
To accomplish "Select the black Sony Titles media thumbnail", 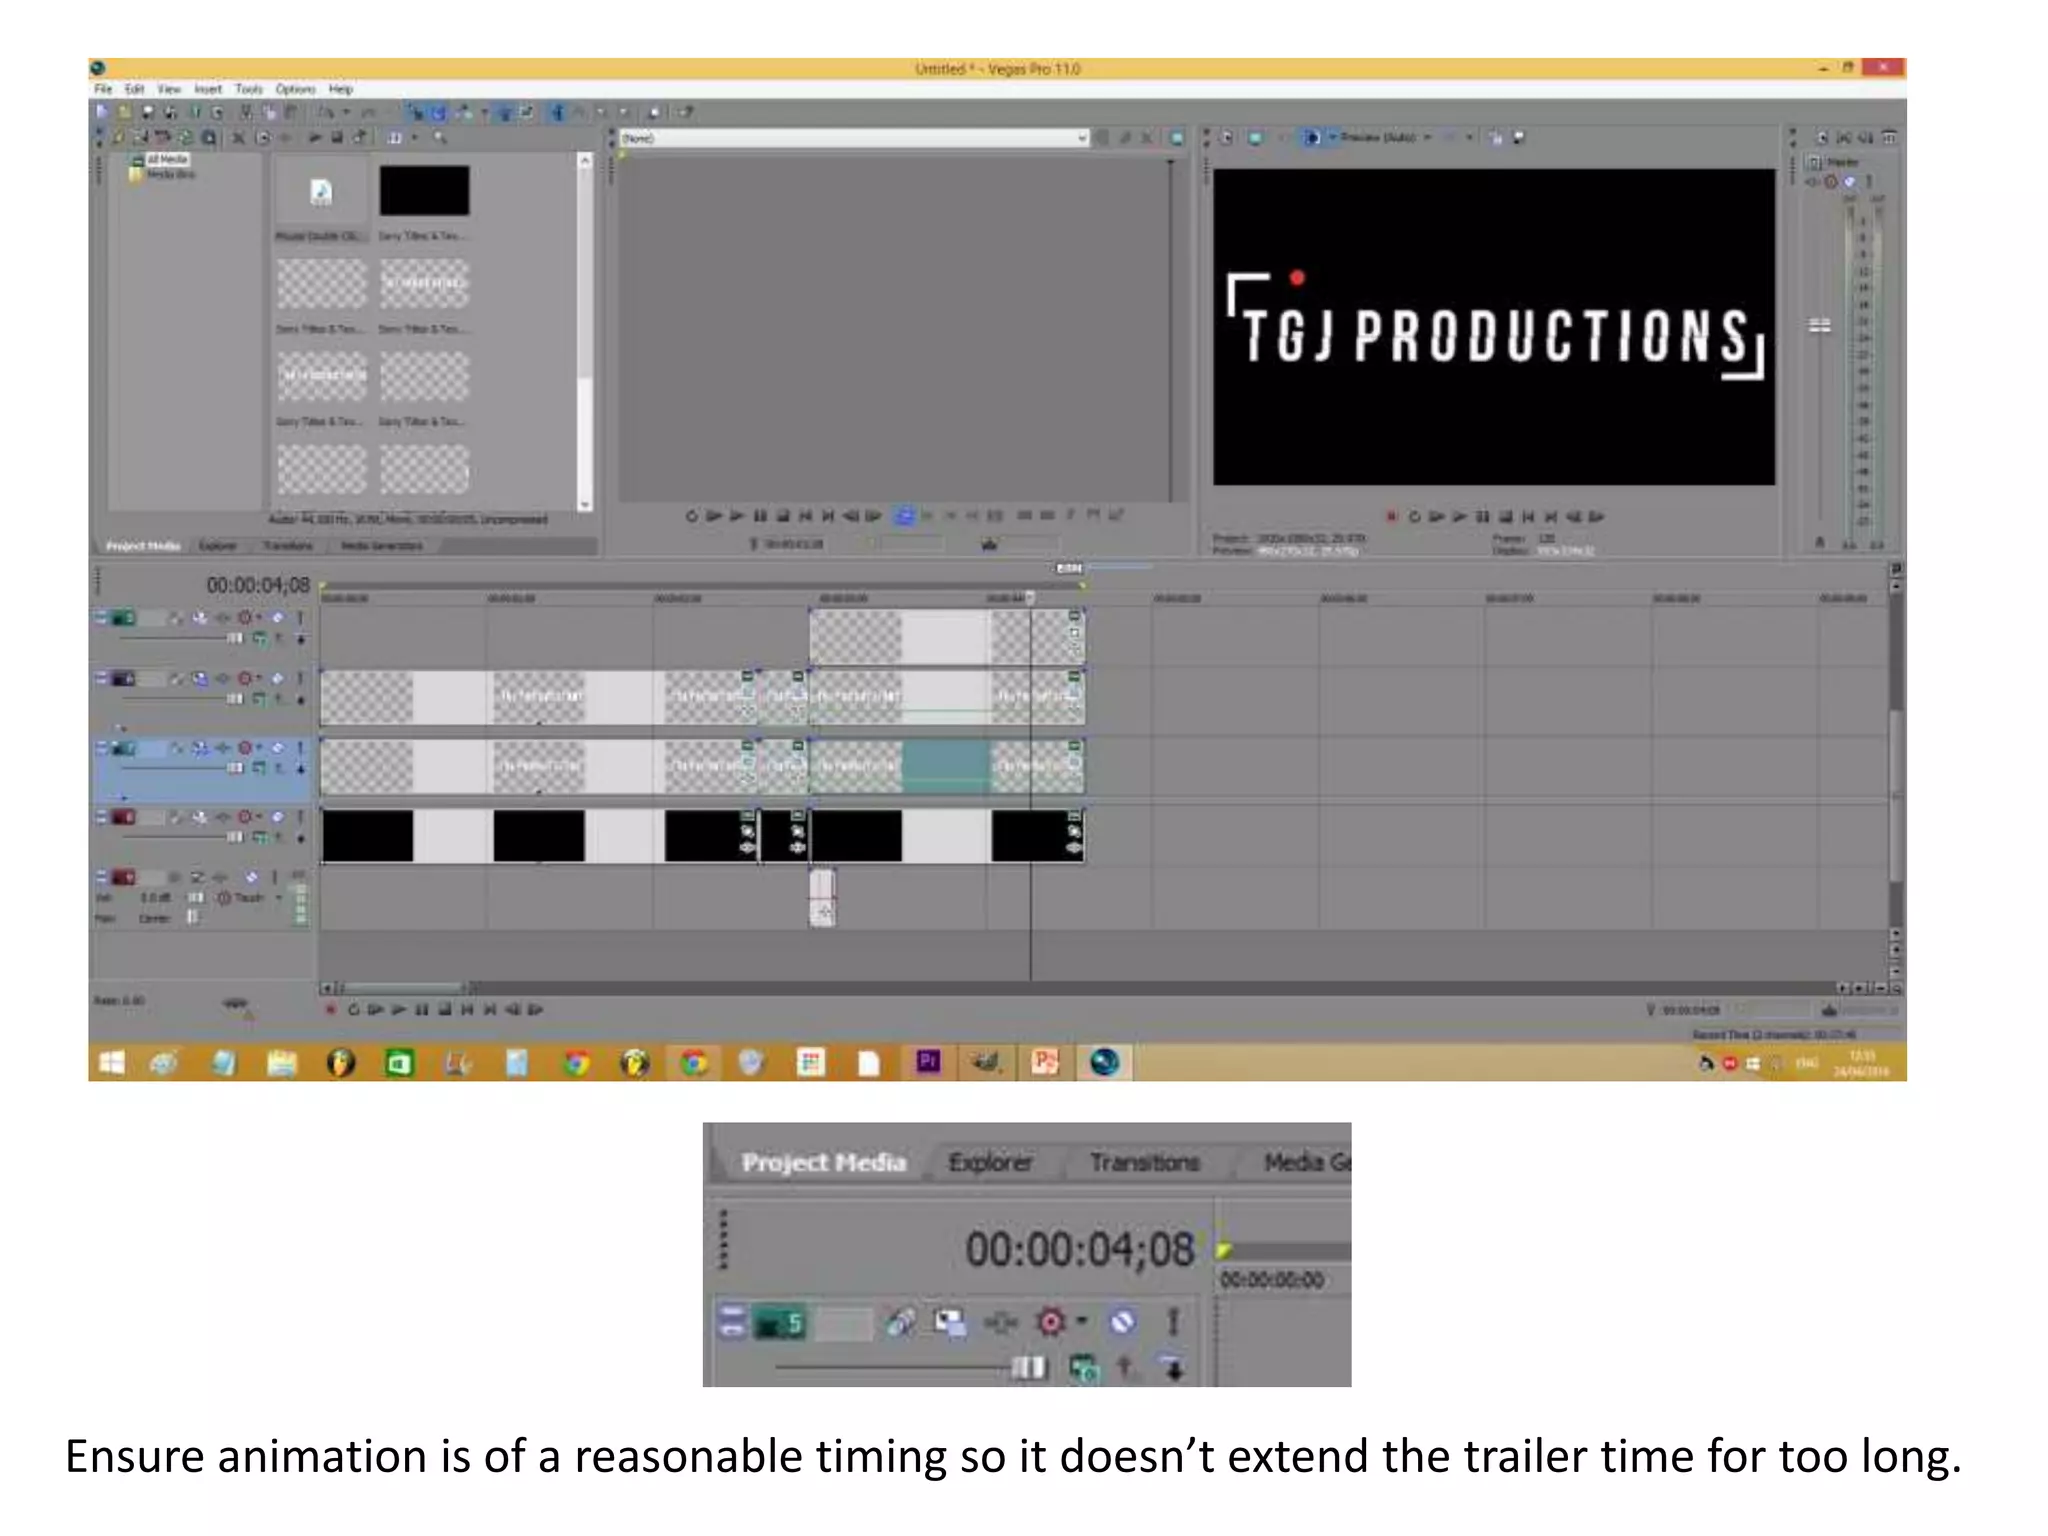I will coord(424,191).
